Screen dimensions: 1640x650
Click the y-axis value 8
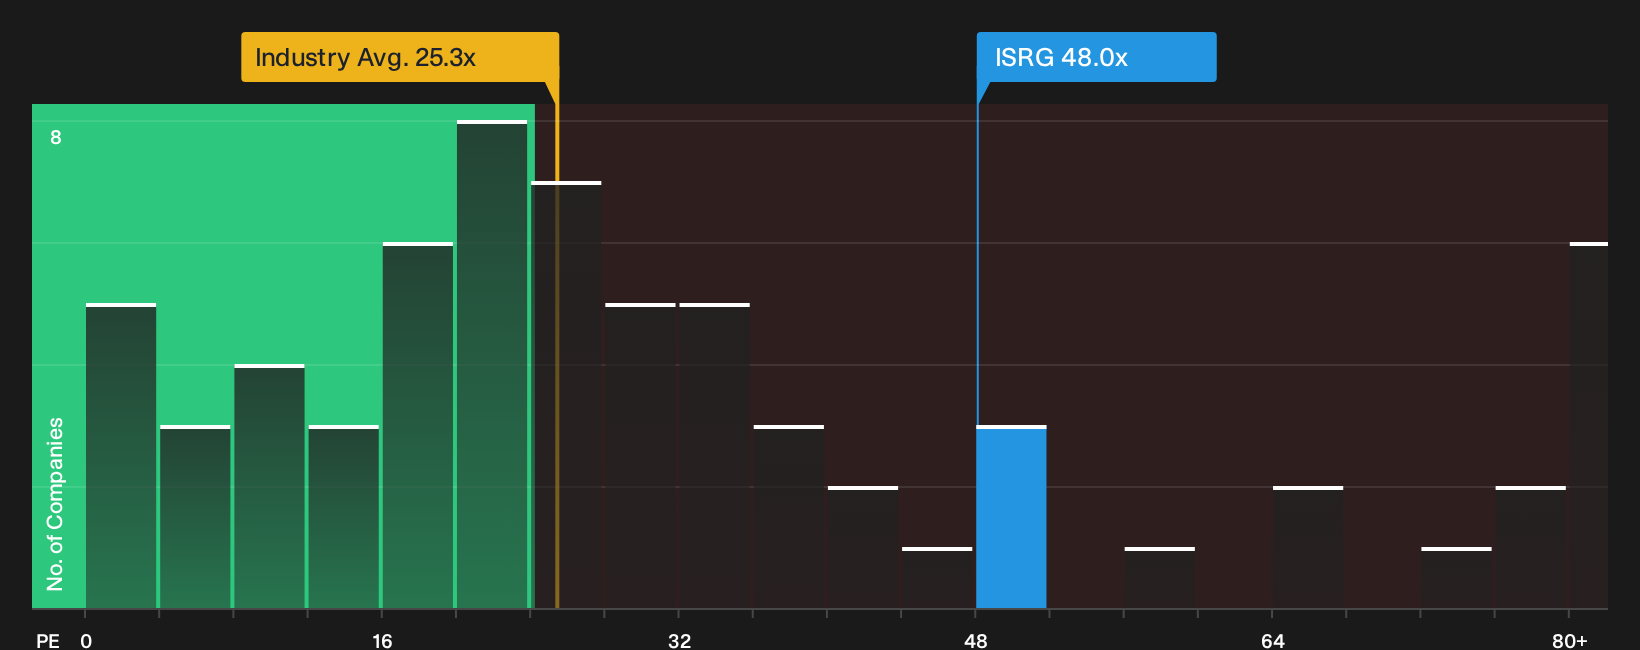point(56,137)
